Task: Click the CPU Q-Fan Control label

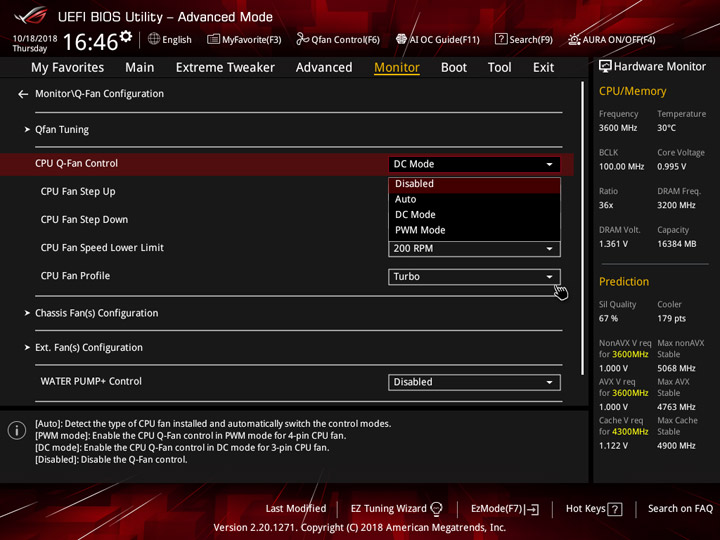Action: pos(76,163)
